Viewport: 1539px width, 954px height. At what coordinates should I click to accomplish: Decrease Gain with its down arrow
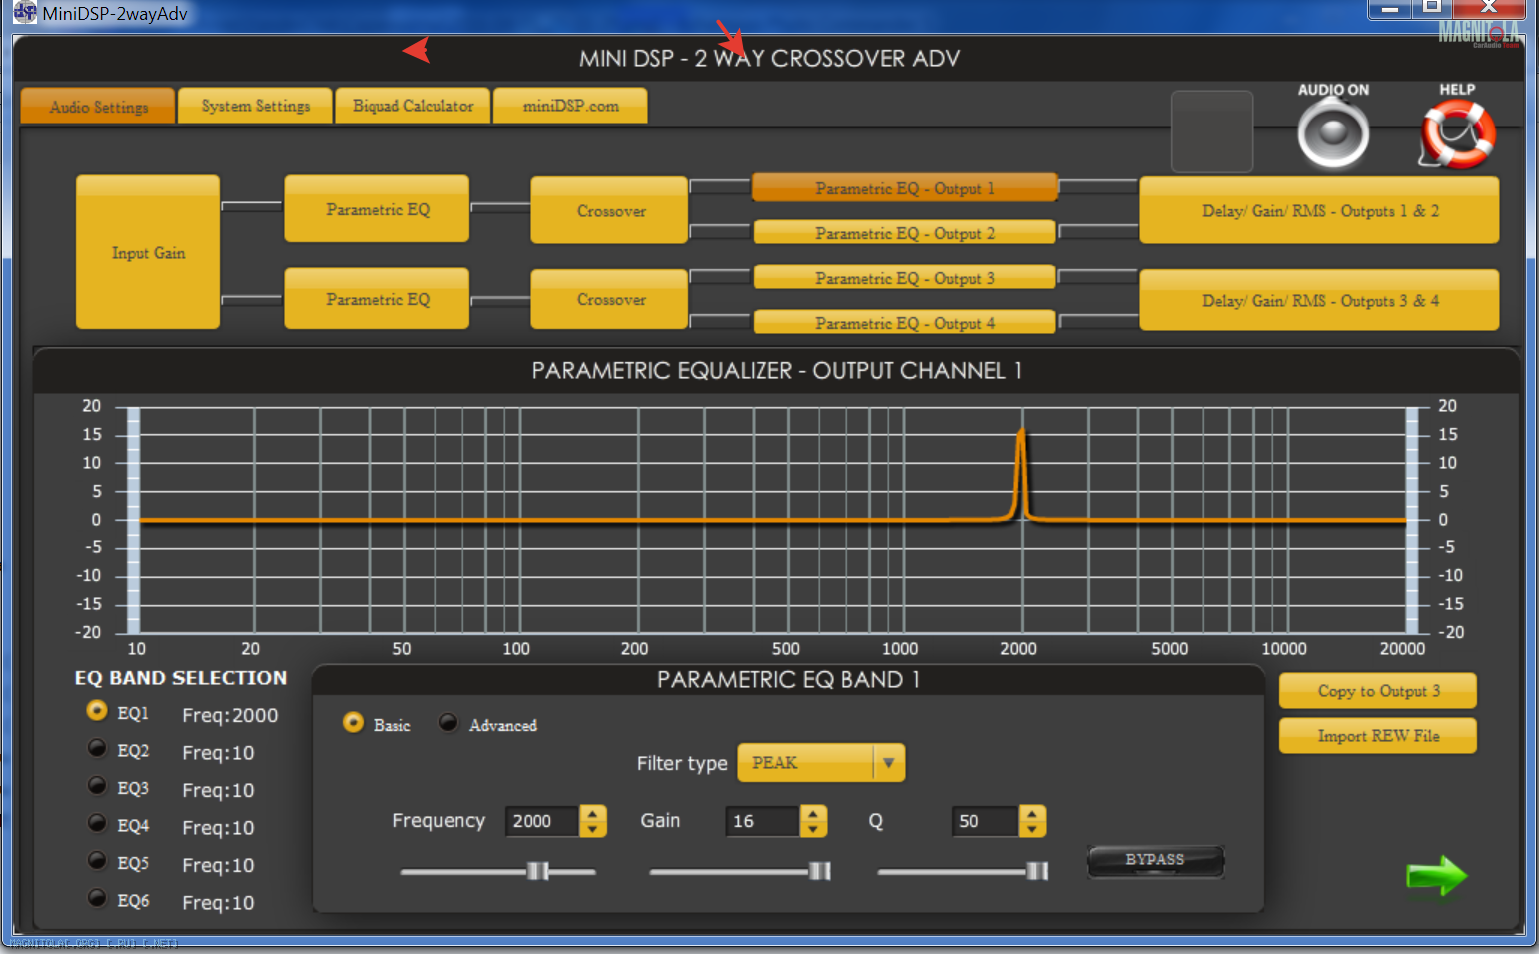pos(813,829)
